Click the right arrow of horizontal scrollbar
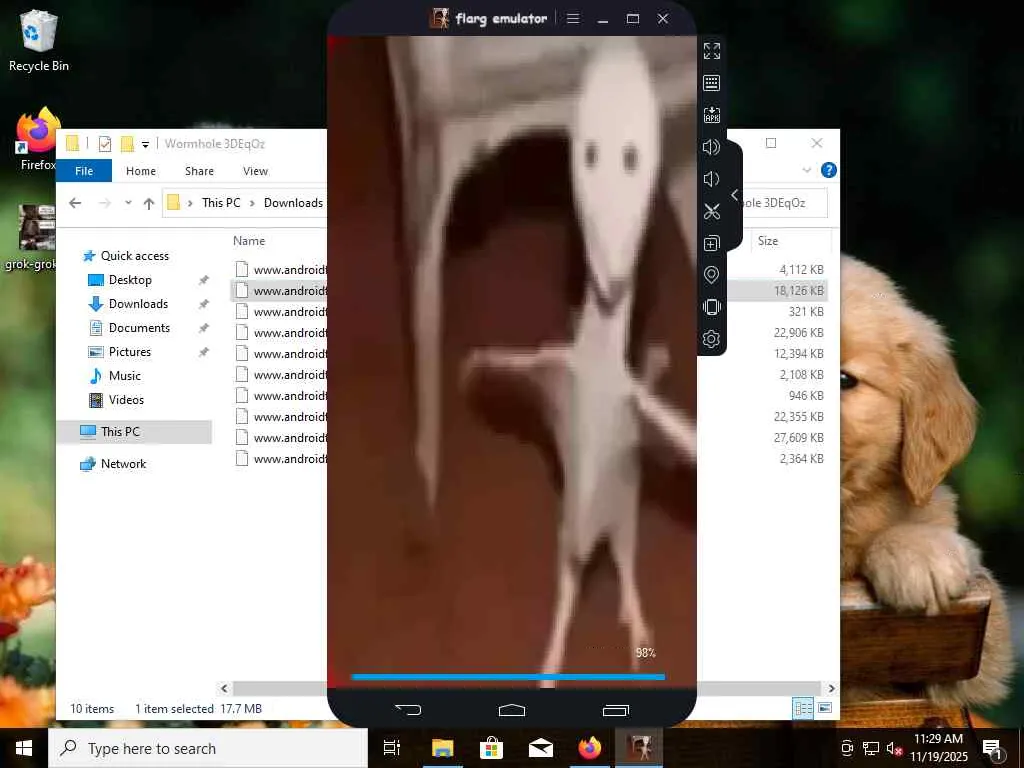Image resolution: width=1024 pixels, height=768 pixels. point(831,688)
